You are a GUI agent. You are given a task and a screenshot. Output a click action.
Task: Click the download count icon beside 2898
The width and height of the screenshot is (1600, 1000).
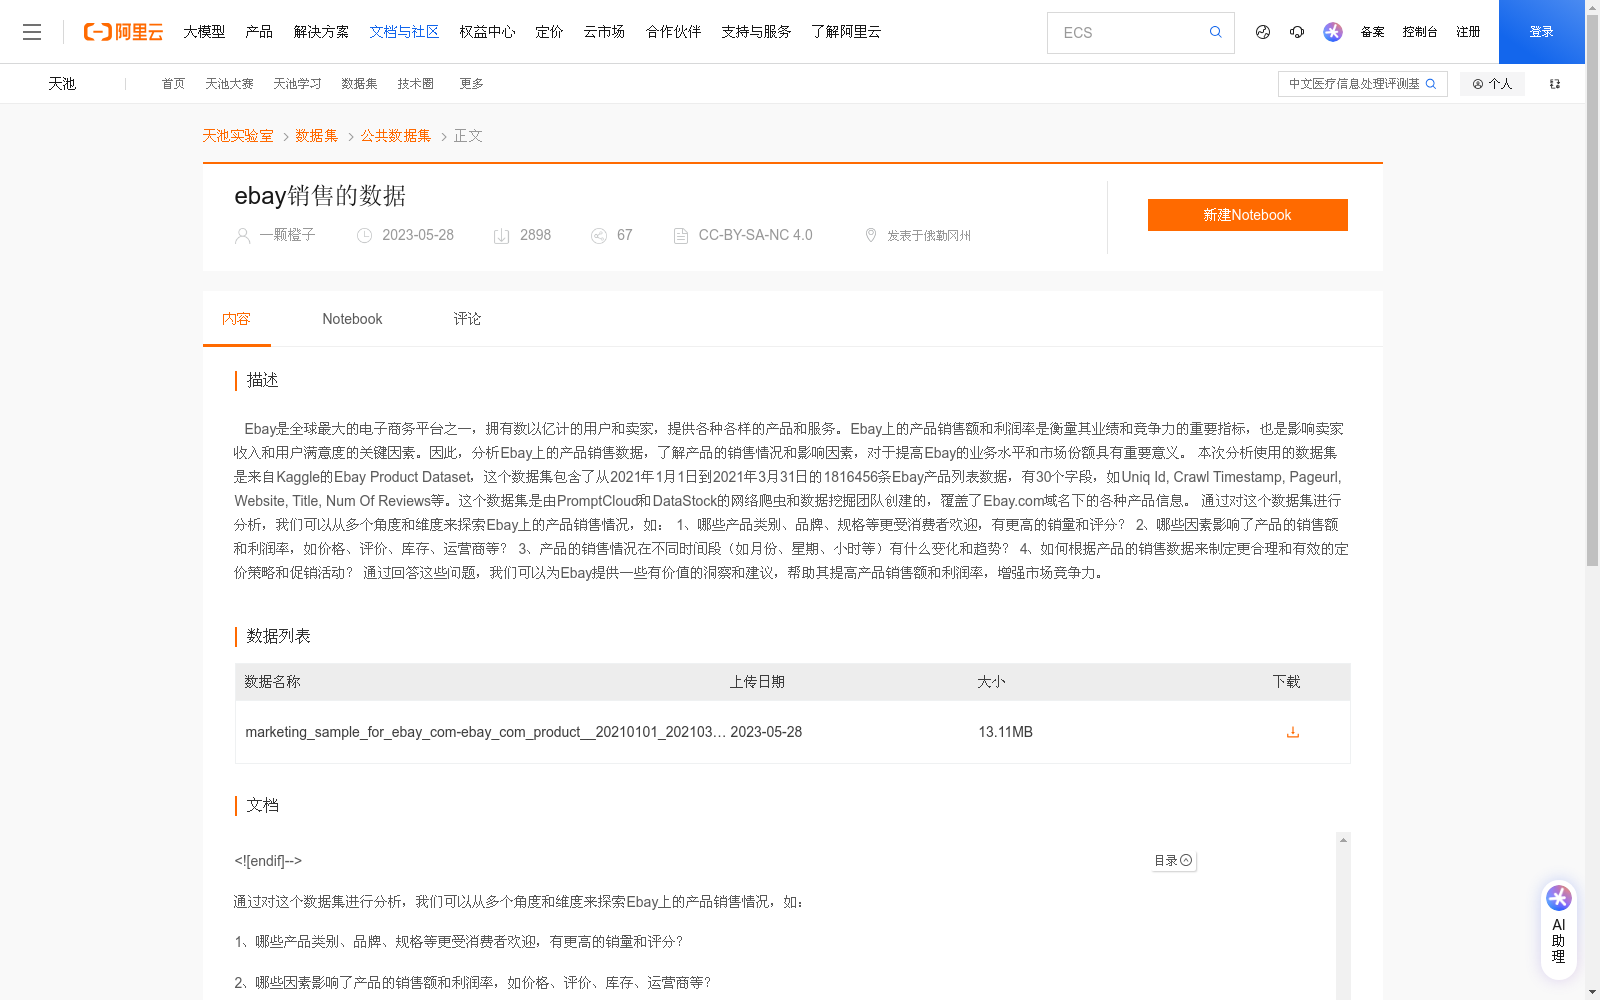pyautogui.click(x=502, y=236)
